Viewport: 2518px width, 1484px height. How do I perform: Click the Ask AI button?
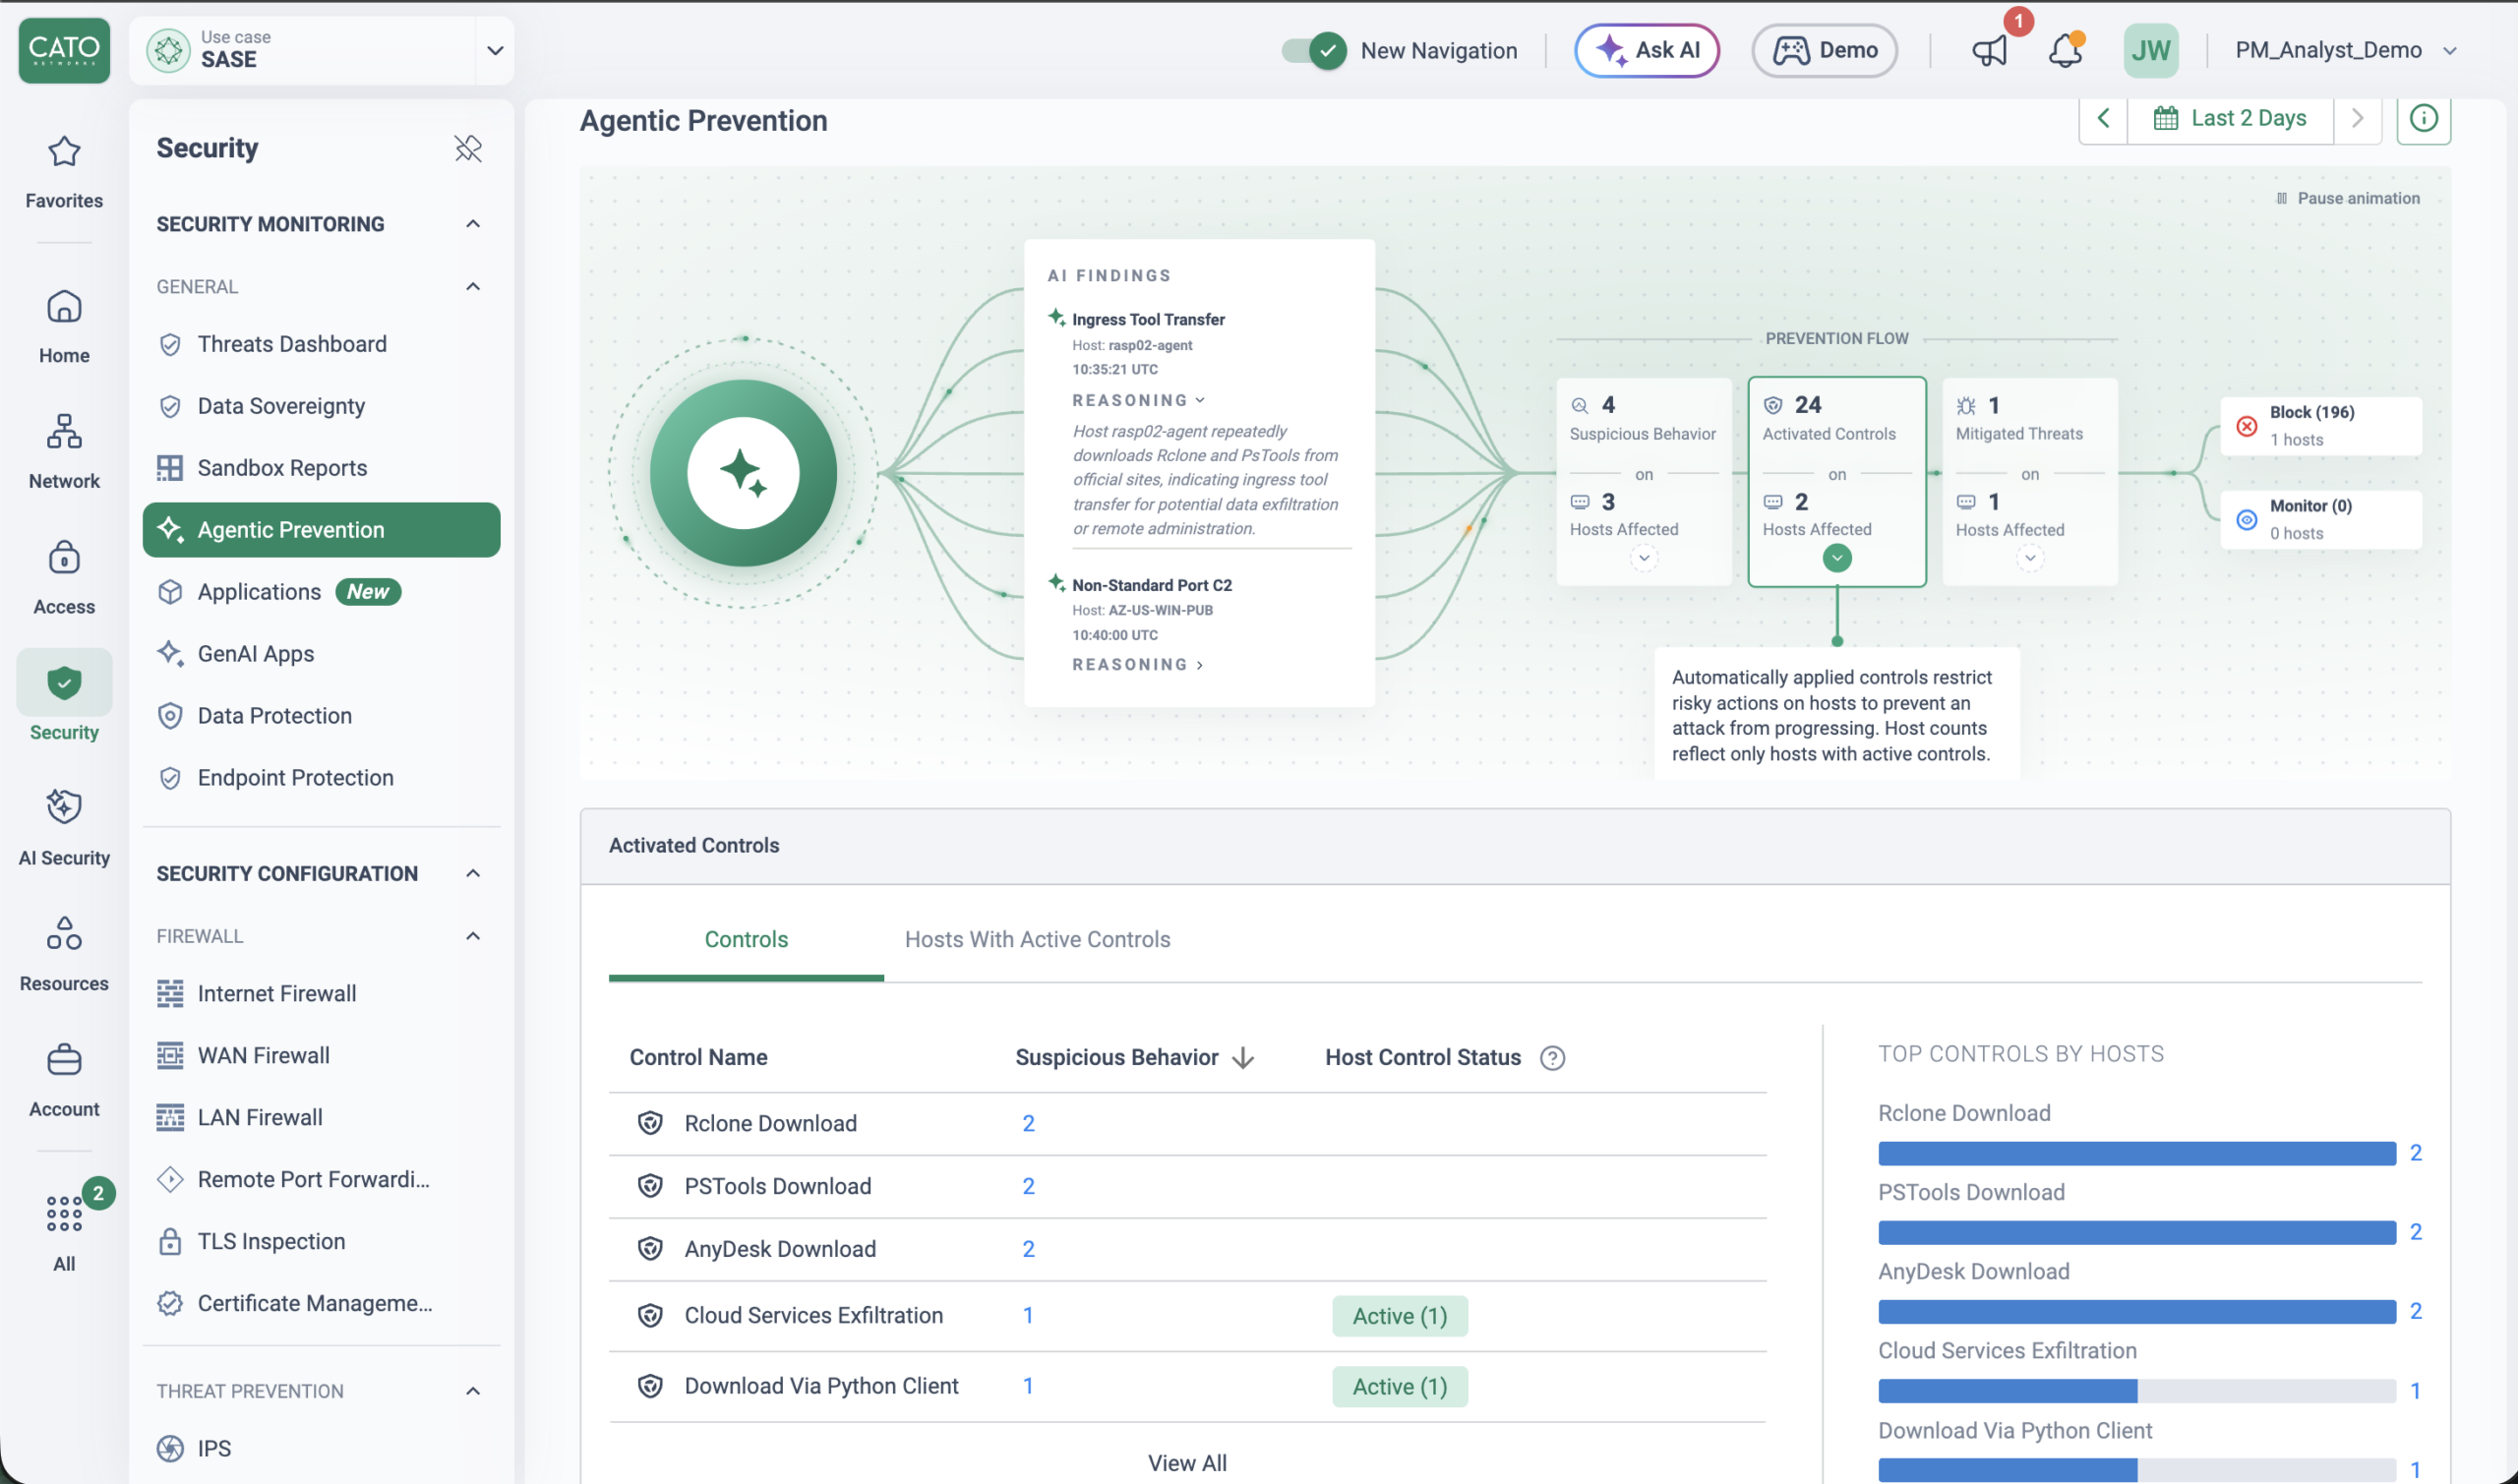(1647, 50)
